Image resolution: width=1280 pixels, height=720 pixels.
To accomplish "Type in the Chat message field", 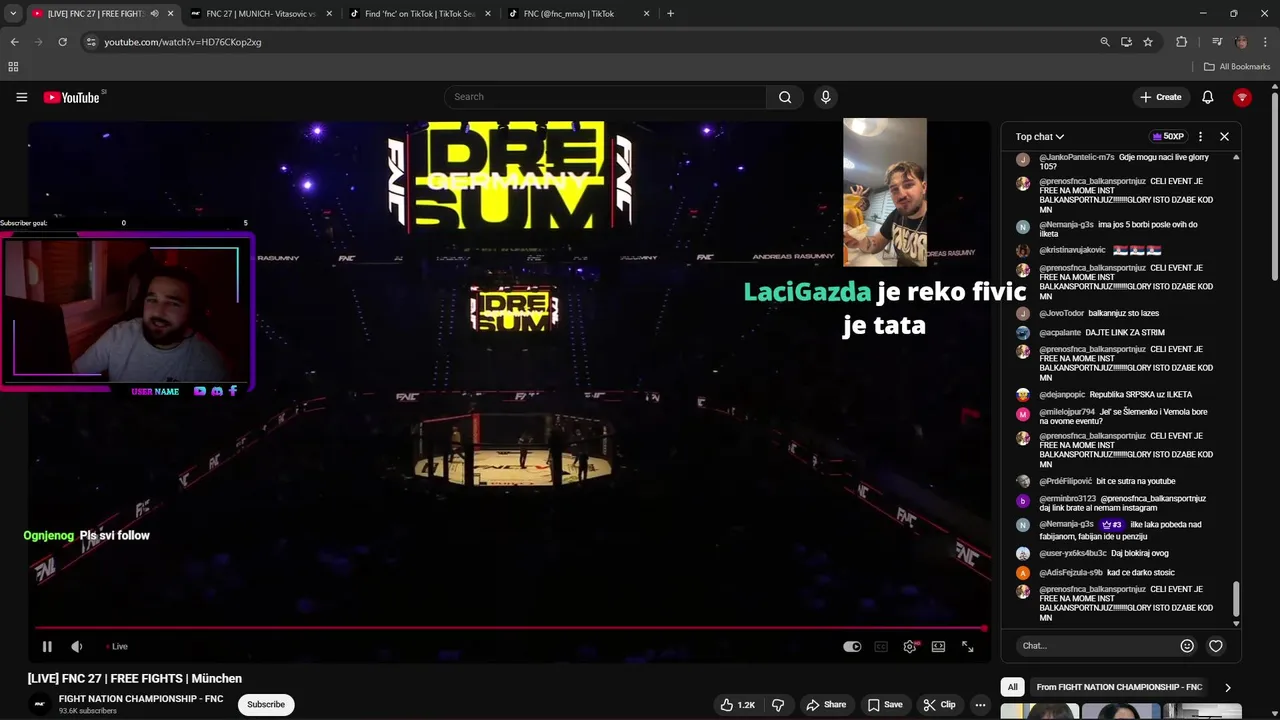I will [1096, 646].
